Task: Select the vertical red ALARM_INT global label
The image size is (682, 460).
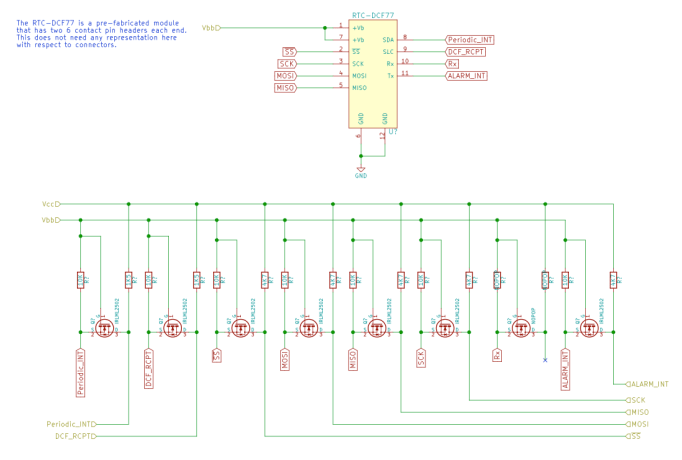Action: coord(565,370)
